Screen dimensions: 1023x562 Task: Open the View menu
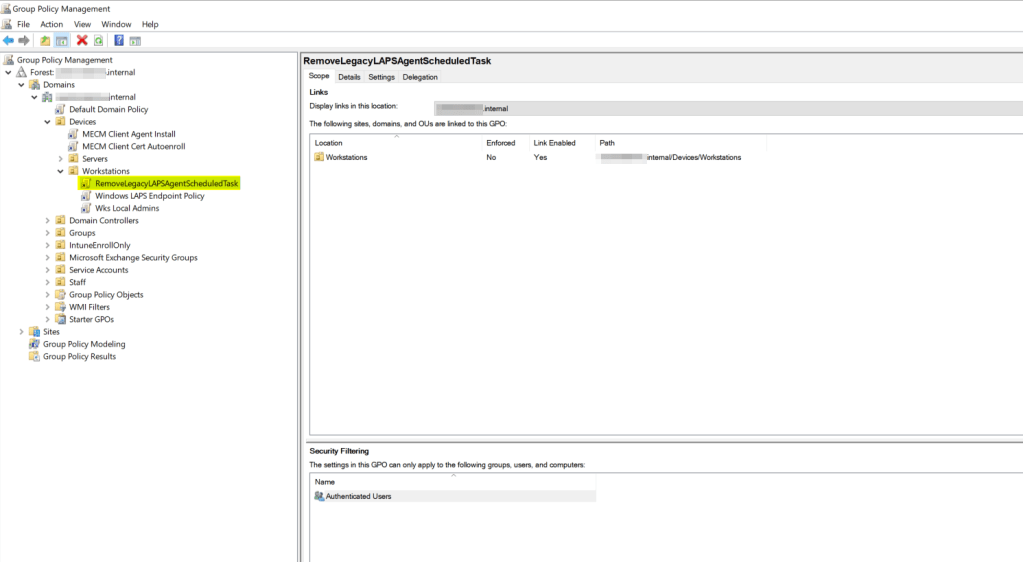pos(82,24)
